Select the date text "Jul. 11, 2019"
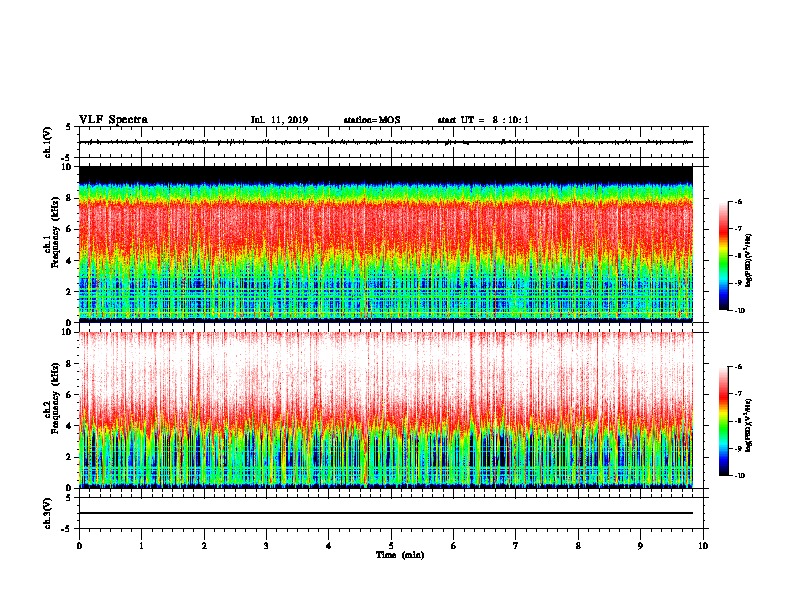The width and height of the screenshot is (792, 612). tap(279, 120)
